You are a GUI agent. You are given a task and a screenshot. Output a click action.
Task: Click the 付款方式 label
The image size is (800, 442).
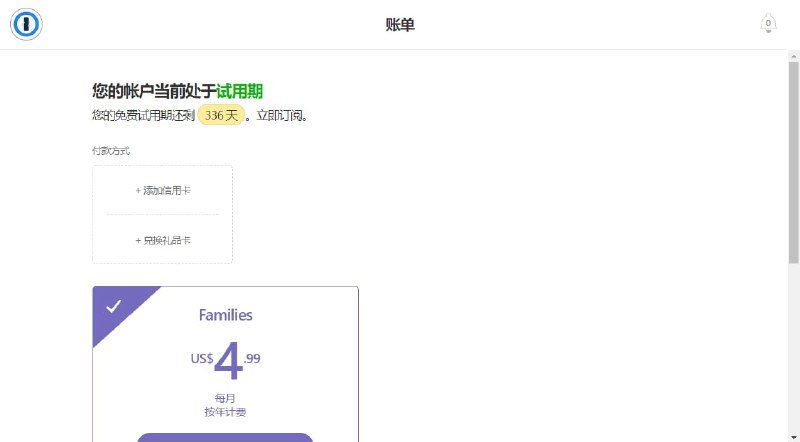coord(111,151)
